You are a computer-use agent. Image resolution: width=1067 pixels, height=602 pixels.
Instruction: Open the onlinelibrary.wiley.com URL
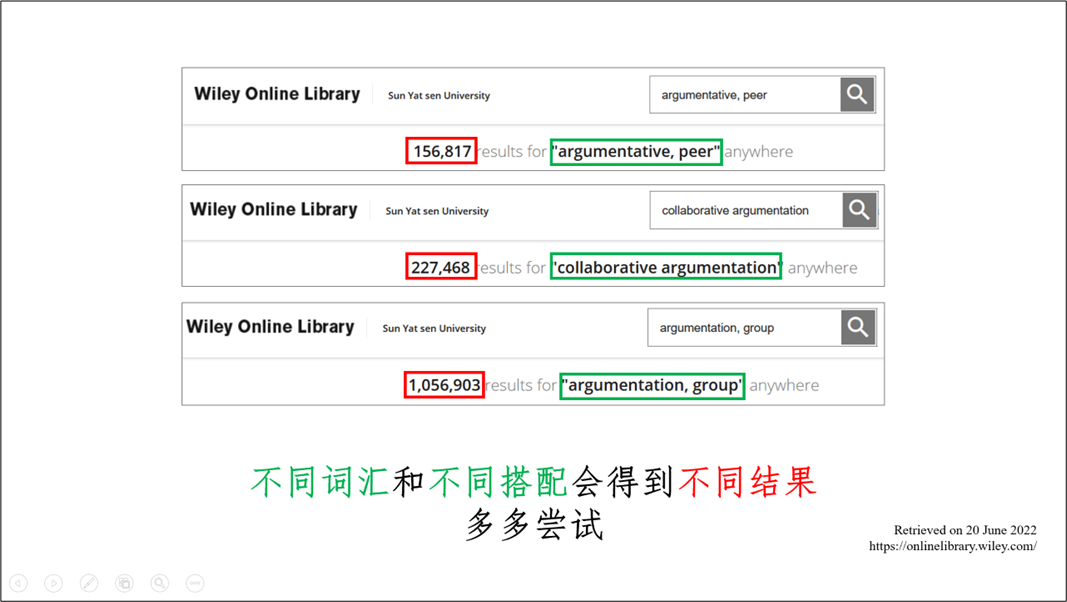[952, 546]
